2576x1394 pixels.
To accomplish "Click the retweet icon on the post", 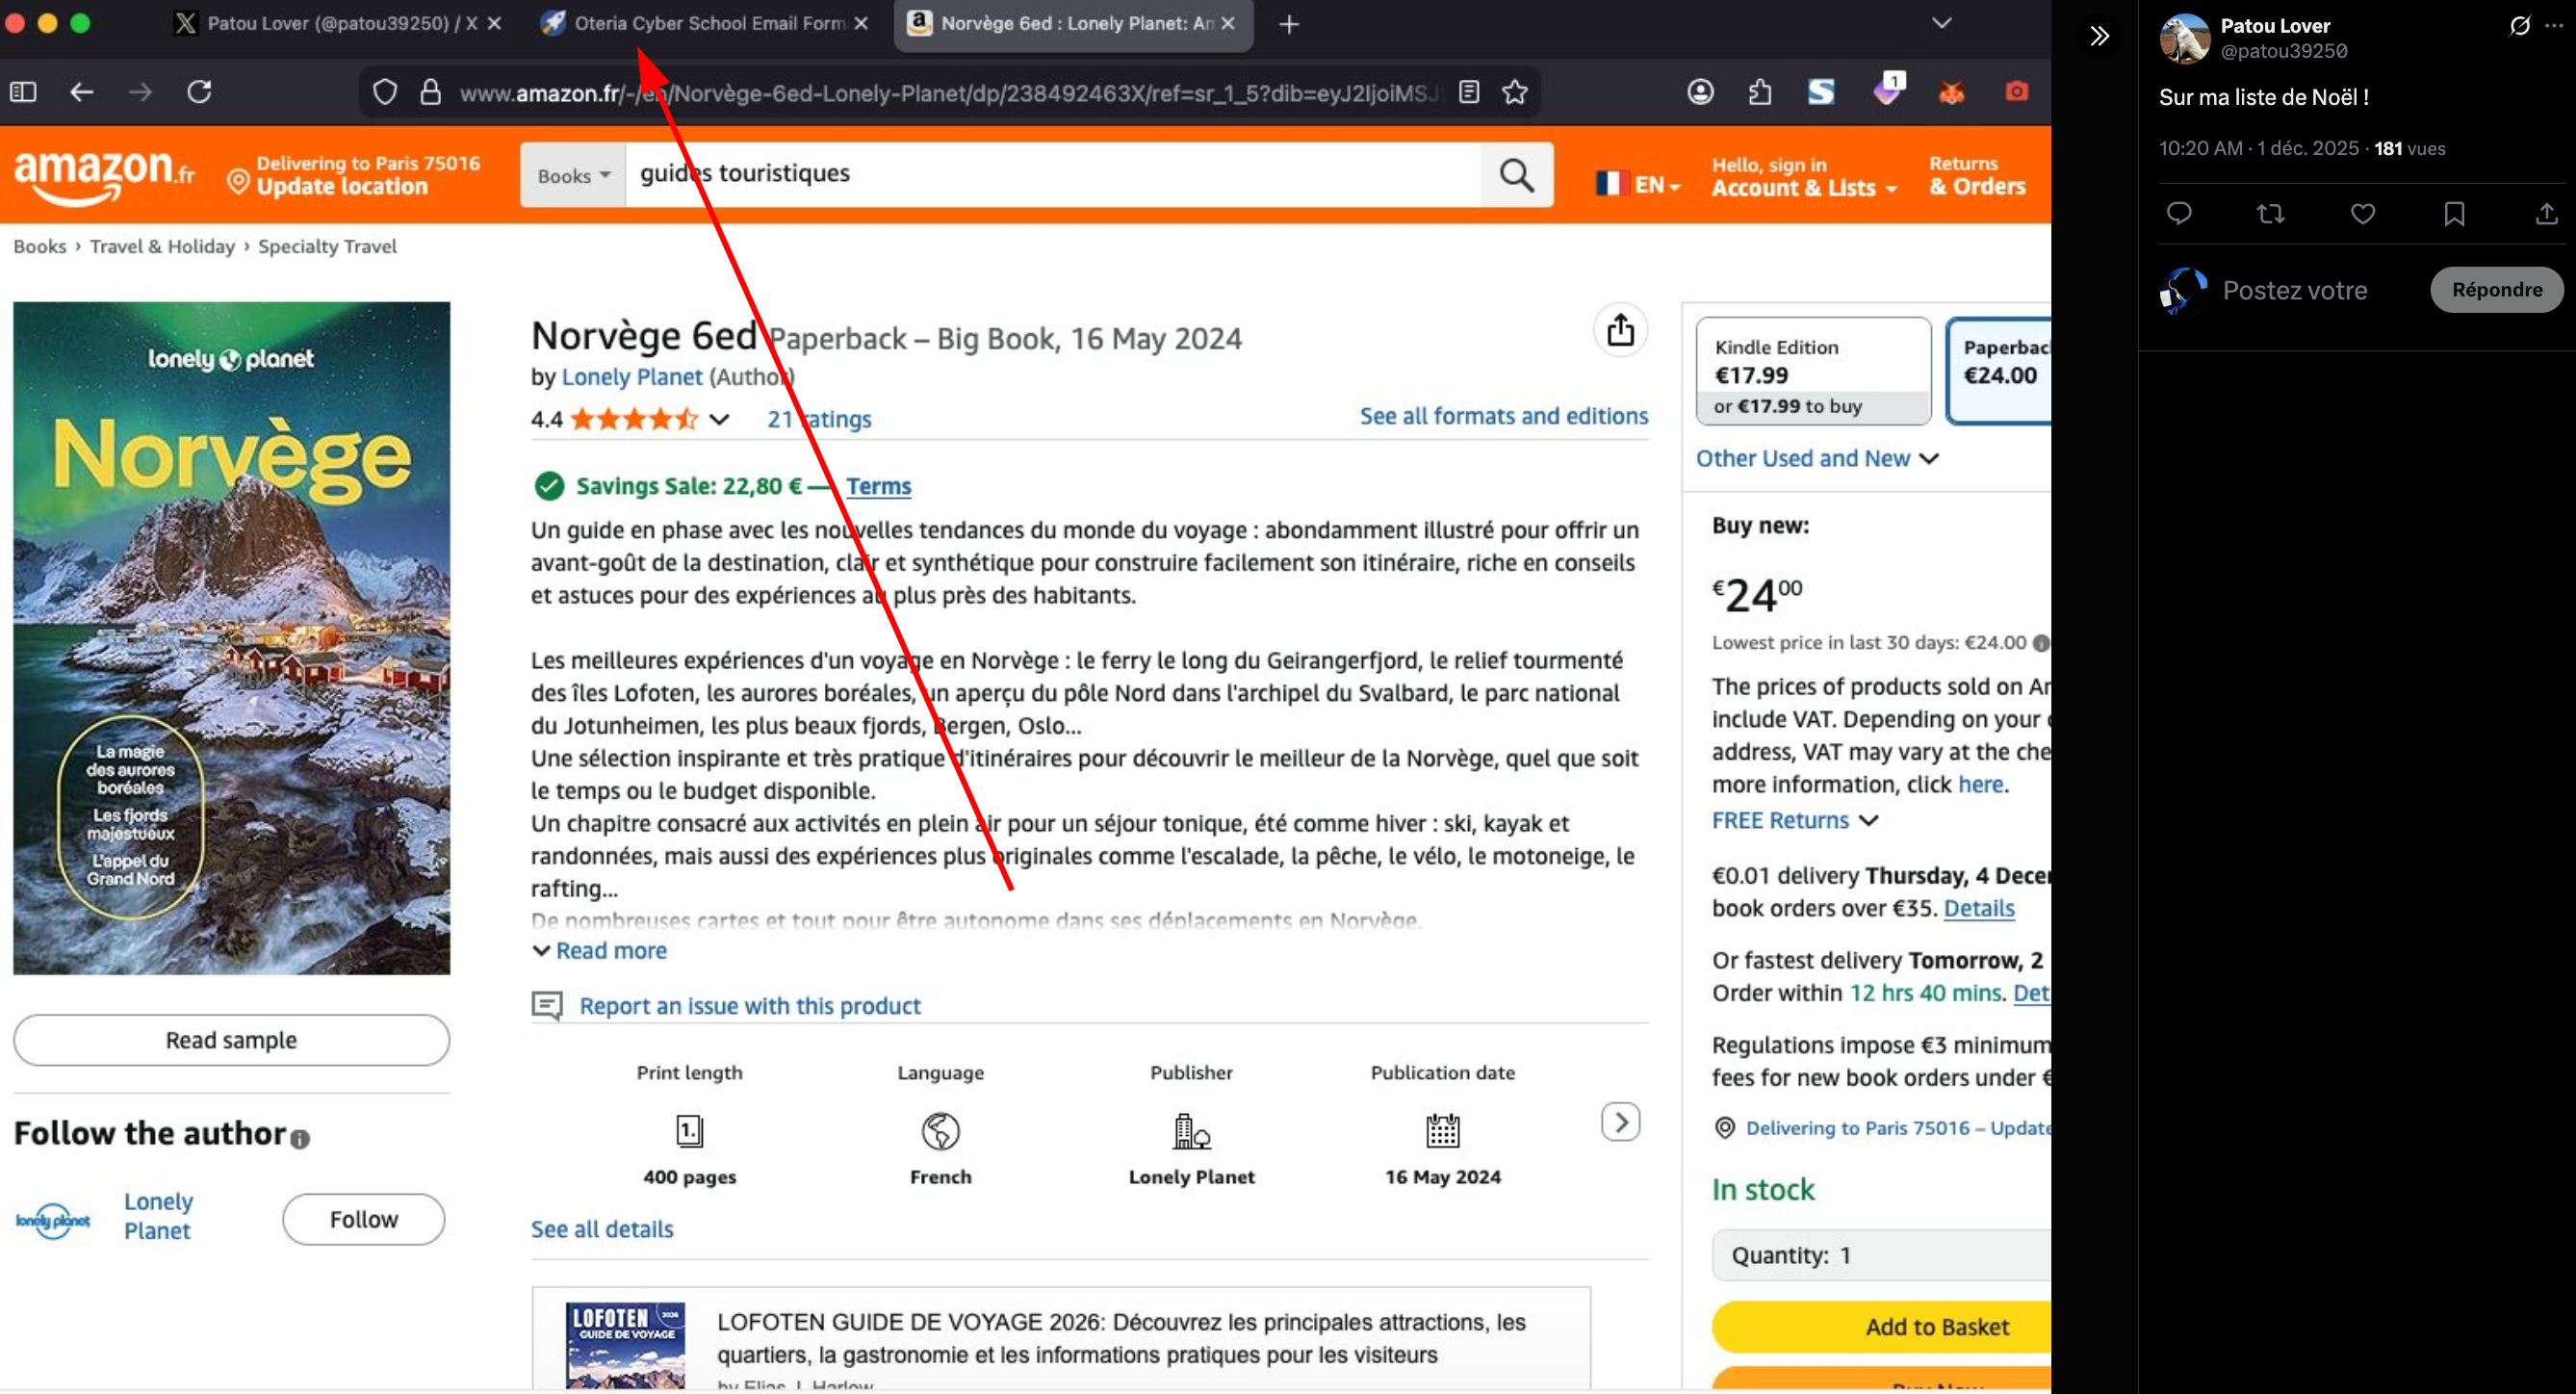I will point(2270,214).
